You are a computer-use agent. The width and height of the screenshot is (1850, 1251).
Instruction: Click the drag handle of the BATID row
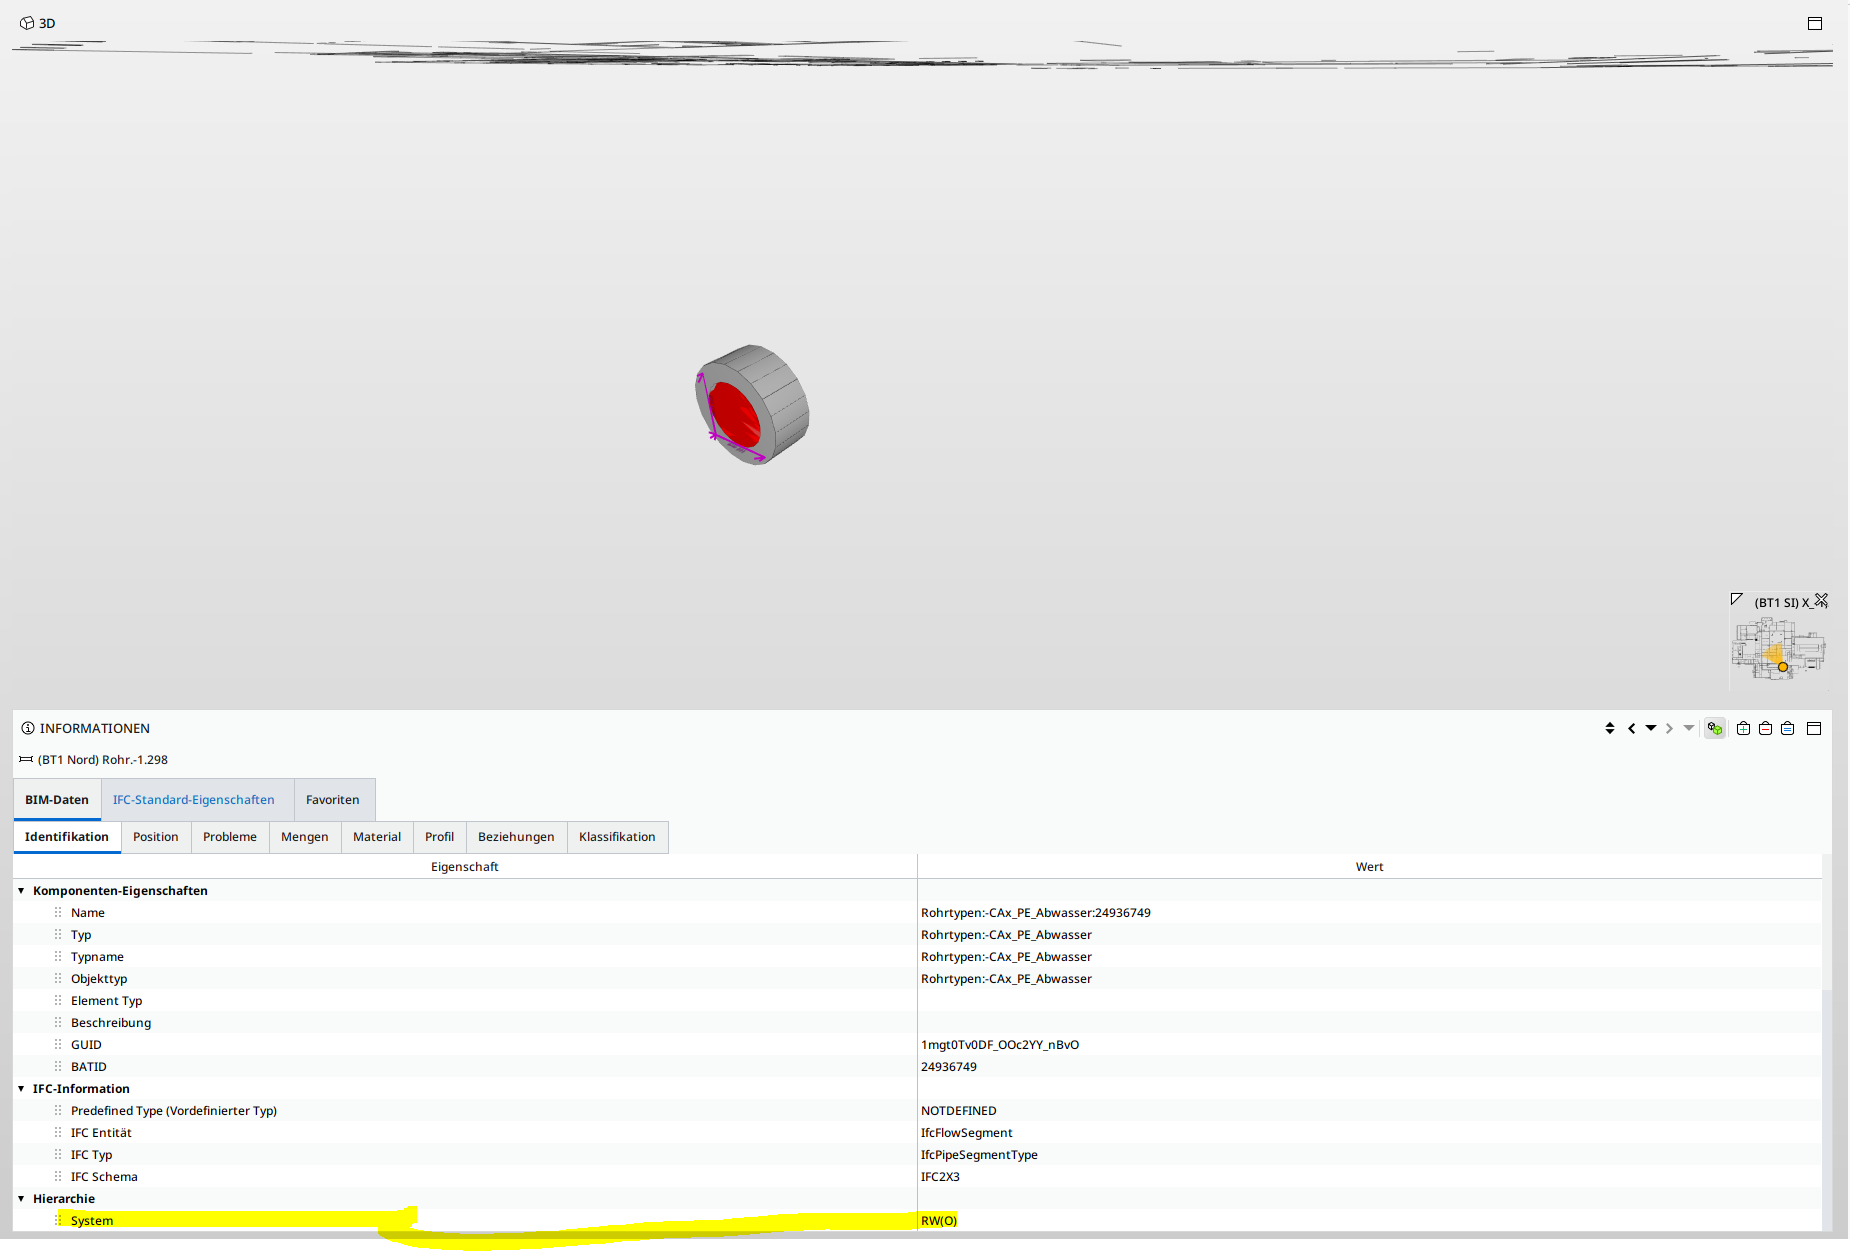click(58, 1067)
